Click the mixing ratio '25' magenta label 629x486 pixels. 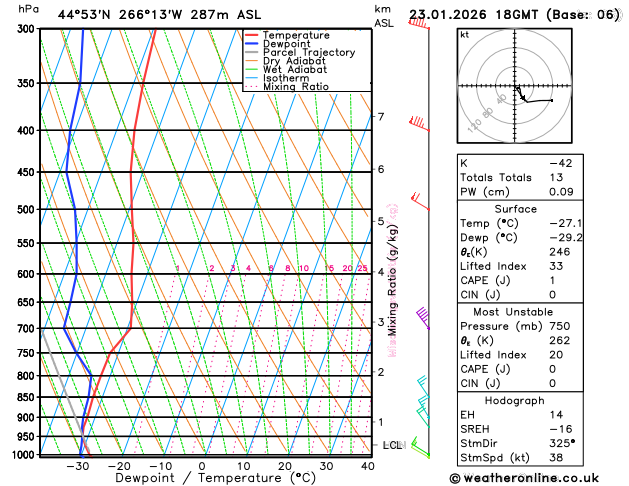(x=362, y=268)
